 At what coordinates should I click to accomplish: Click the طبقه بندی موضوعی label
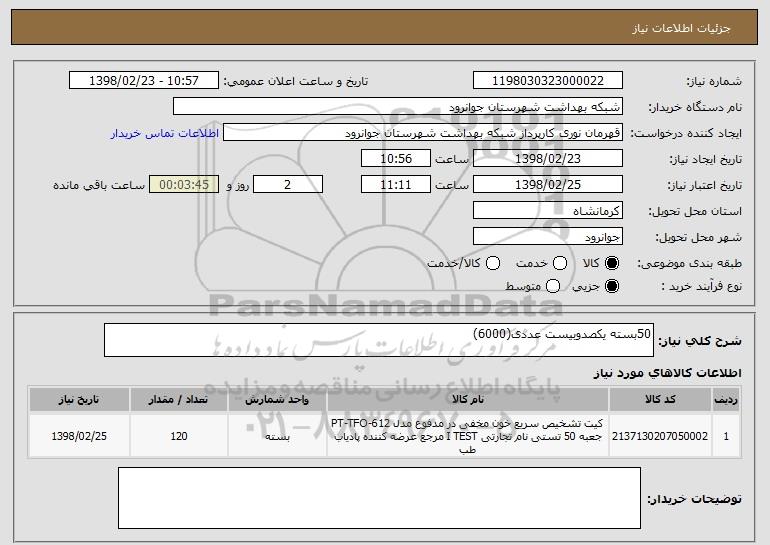689,263
